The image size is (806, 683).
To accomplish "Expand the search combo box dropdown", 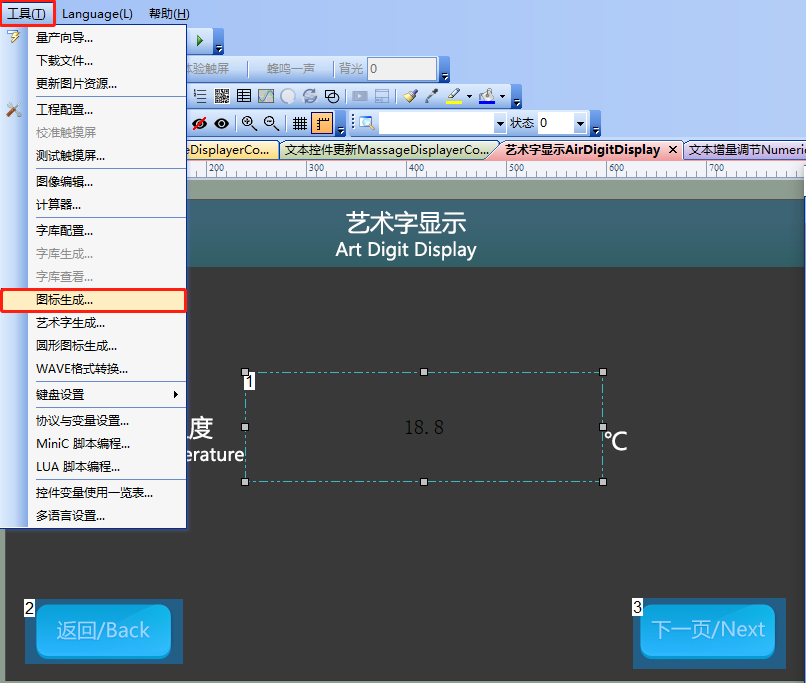I will click(500, 123).
